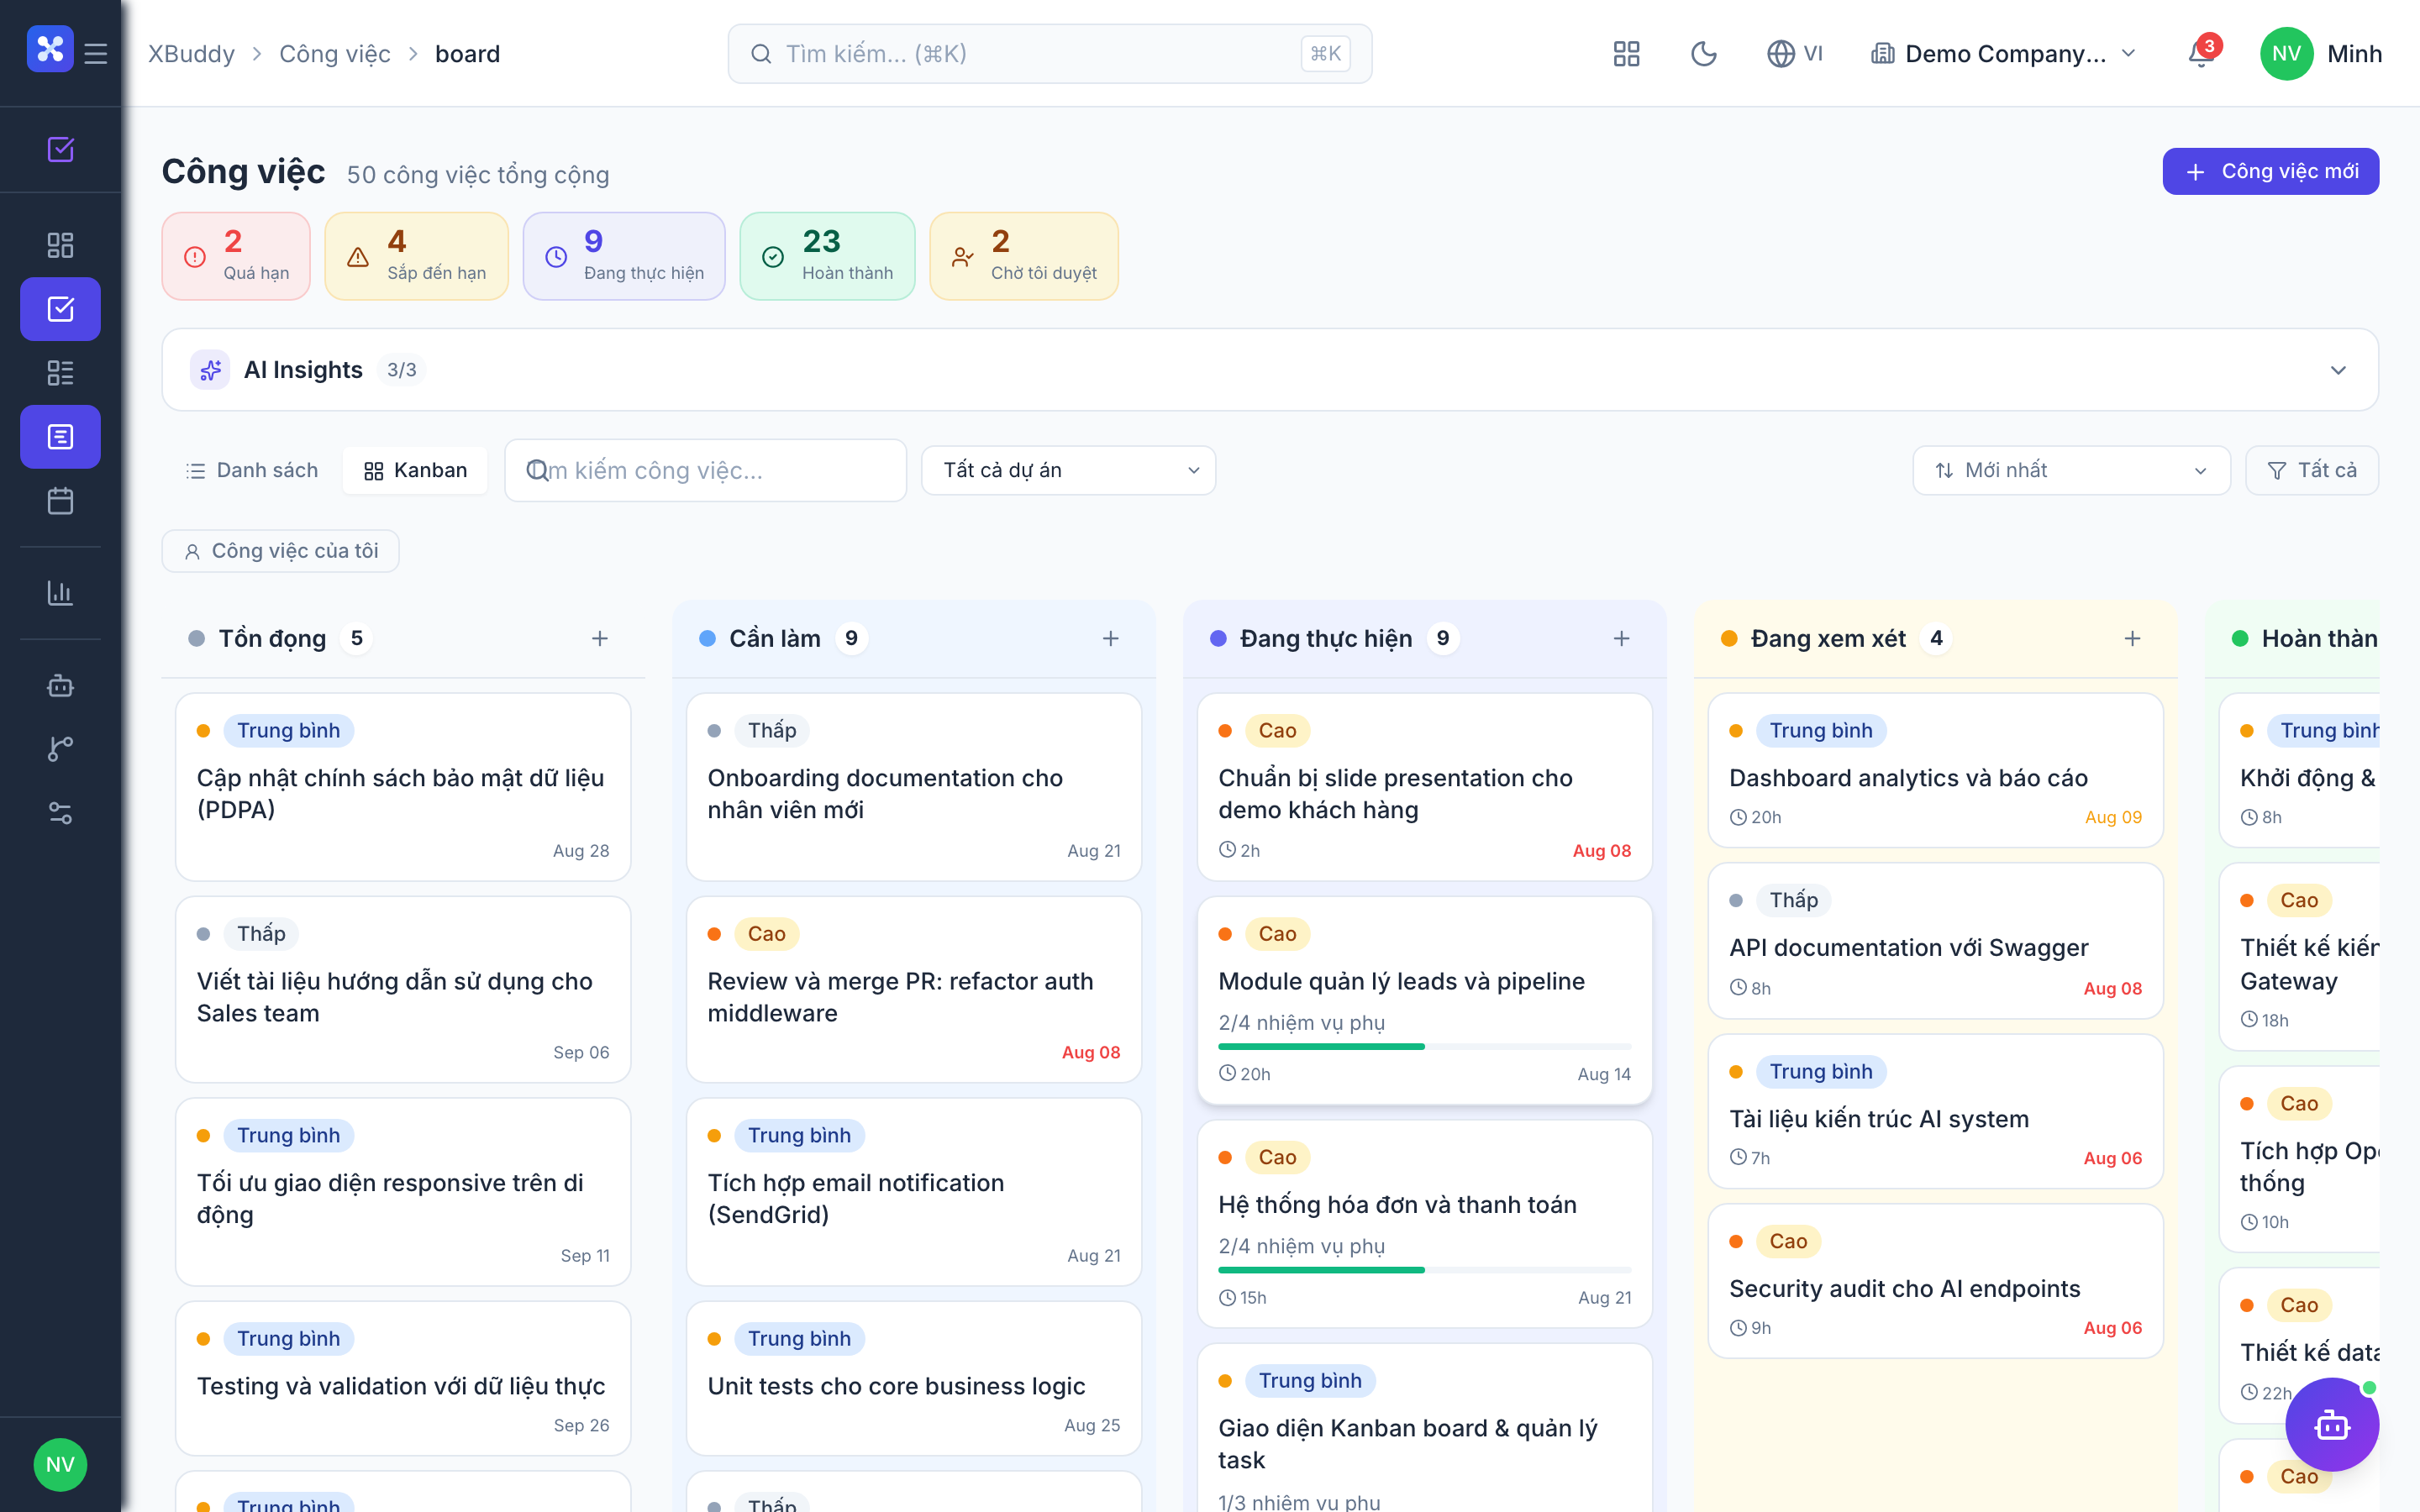Open the dashboard grid icon in sidebar
Screen dimensions: 2420x1512
coord(61,245)
